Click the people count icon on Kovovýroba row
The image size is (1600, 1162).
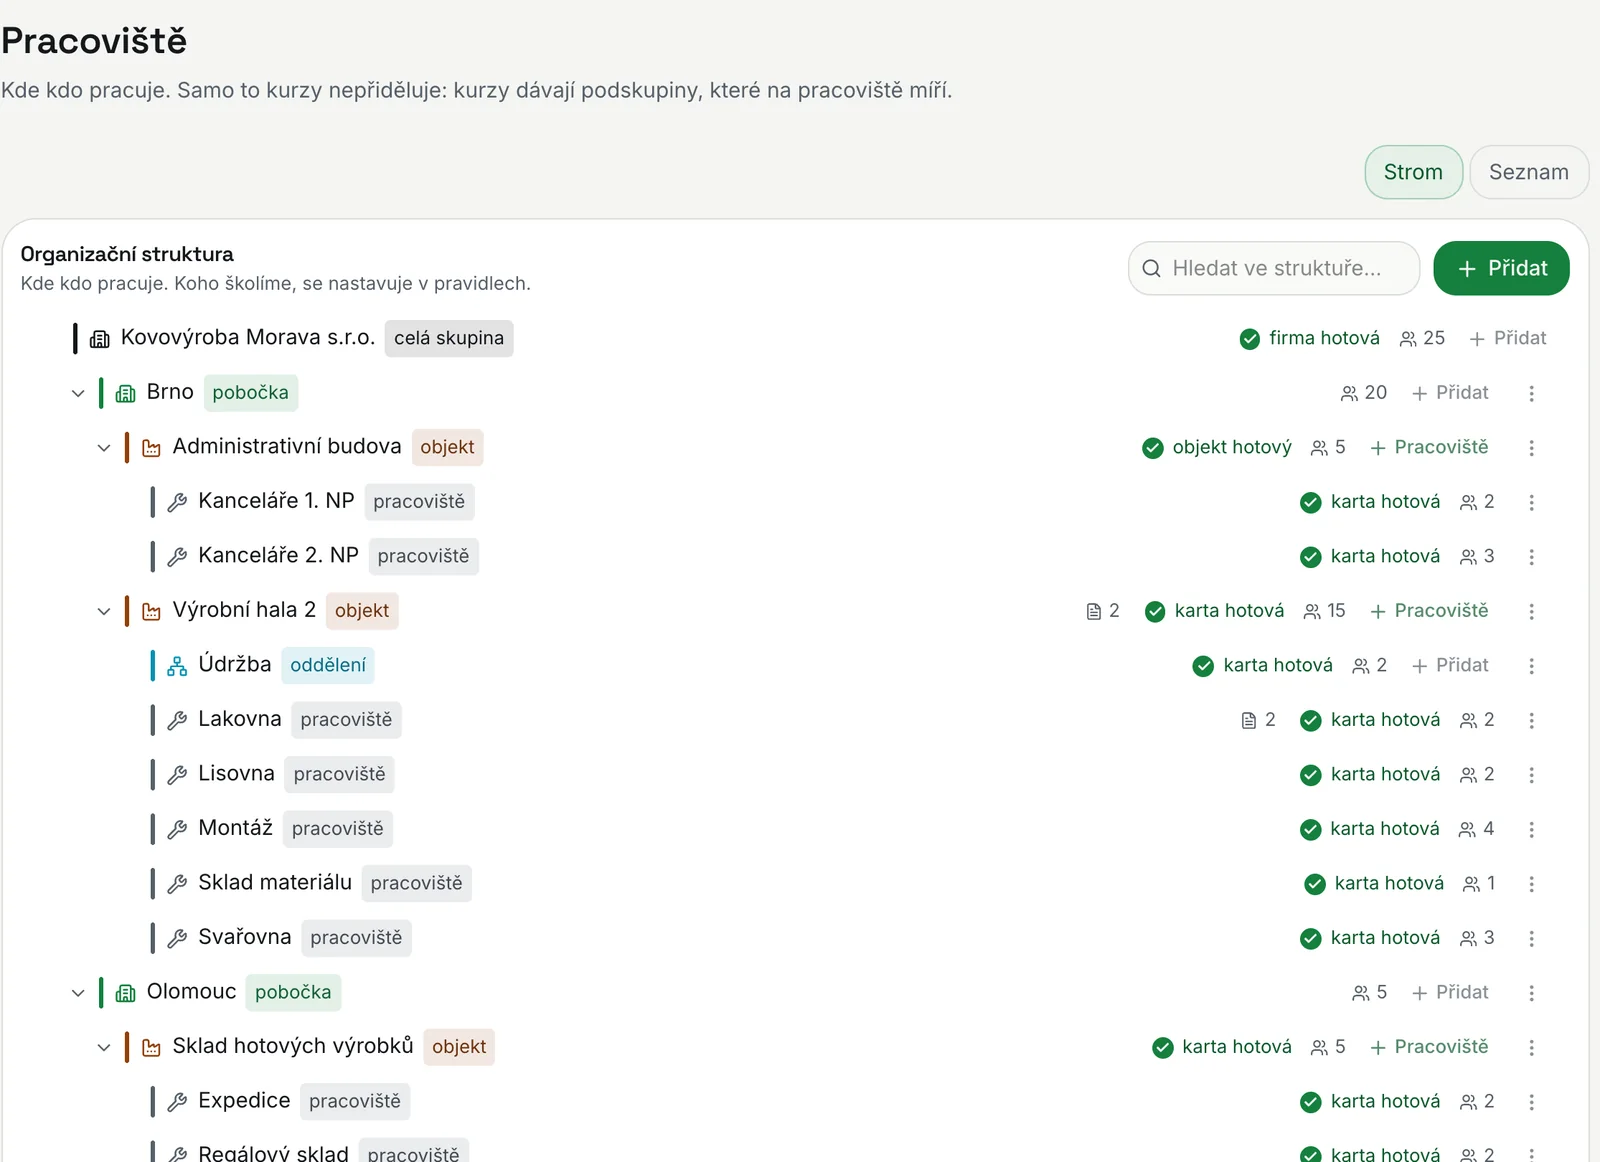(1408, 339)
